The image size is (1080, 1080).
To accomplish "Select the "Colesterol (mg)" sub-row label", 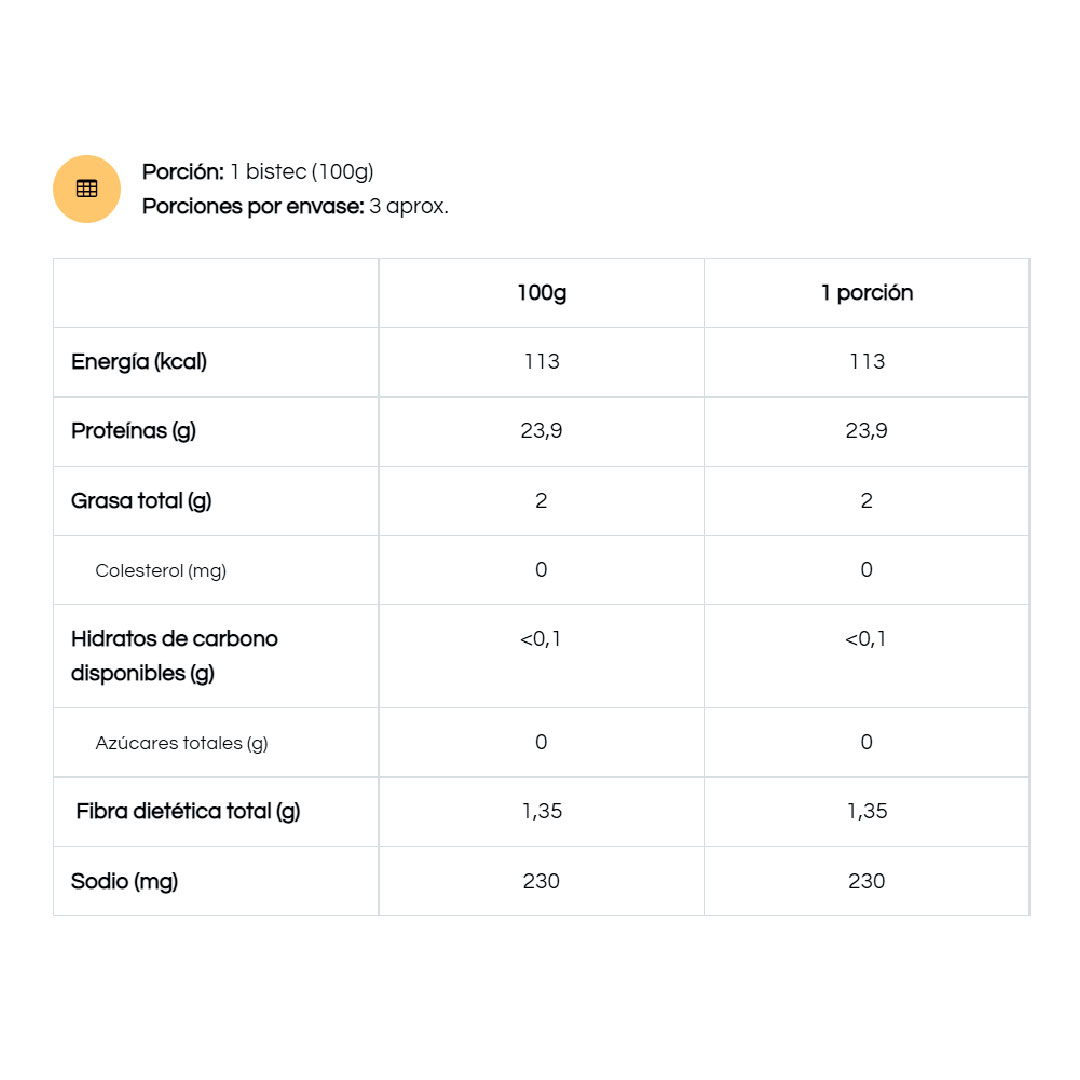I will coord(161,571).
